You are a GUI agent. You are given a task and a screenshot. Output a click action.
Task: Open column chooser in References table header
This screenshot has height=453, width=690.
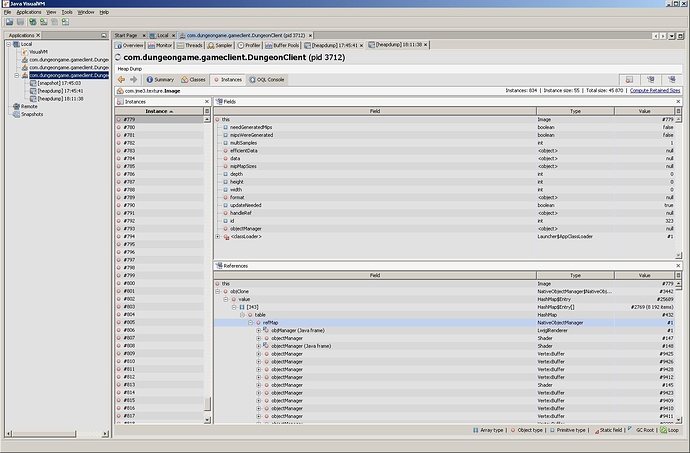click(678, 276)
